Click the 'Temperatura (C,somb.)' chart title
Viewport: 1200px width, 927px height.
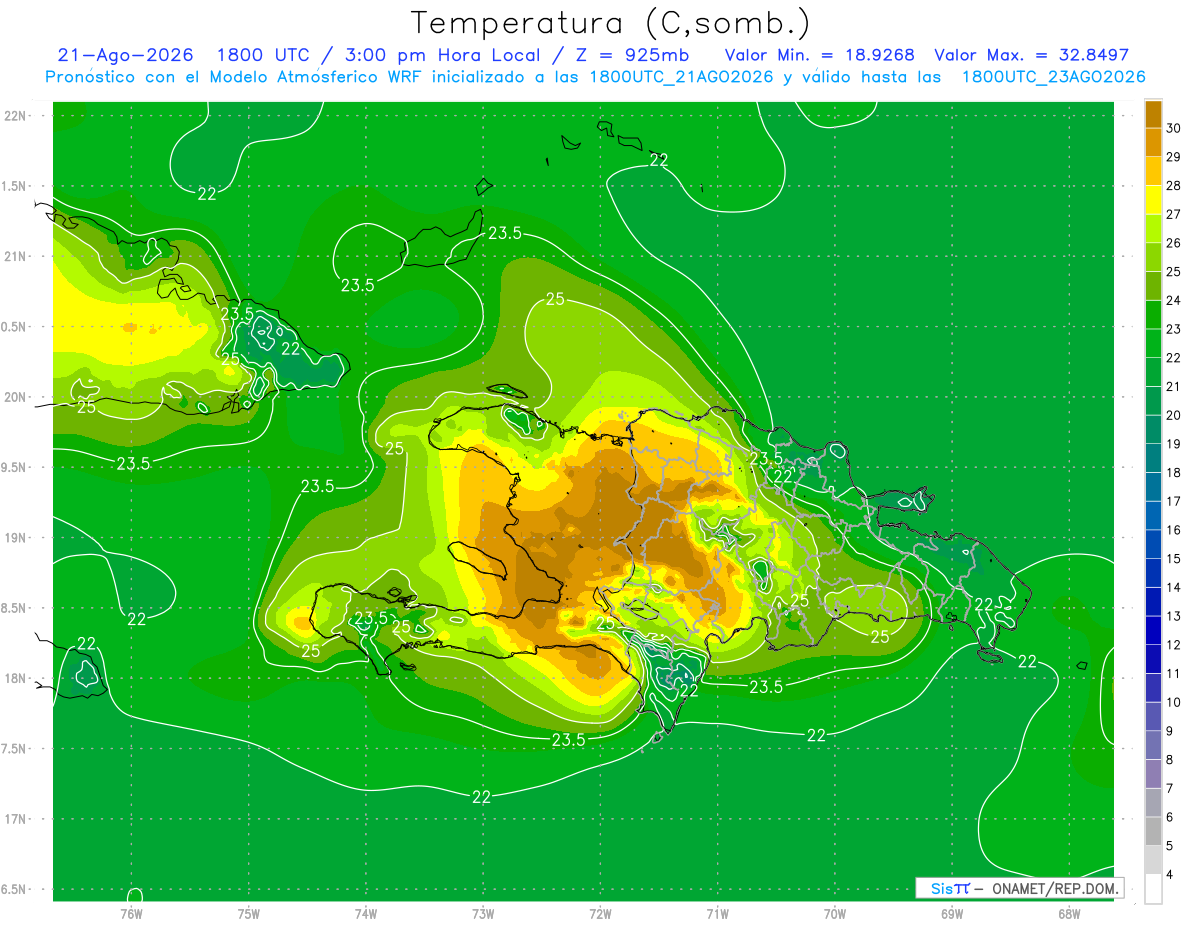click(611, 23)
